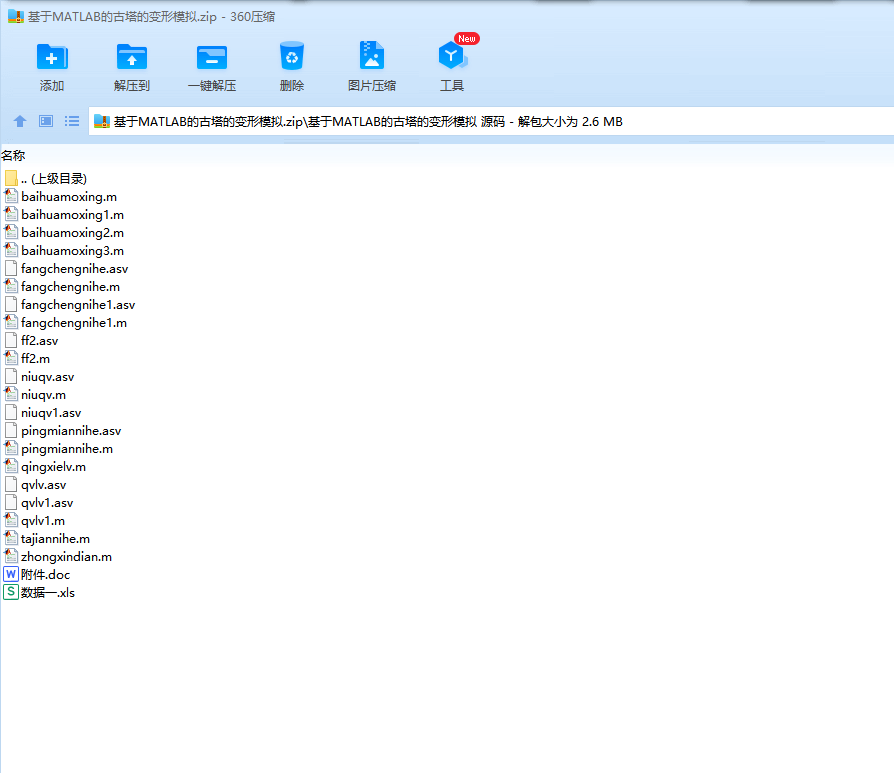Click the 一键解压 one-click extract icon

pos(212,57)
